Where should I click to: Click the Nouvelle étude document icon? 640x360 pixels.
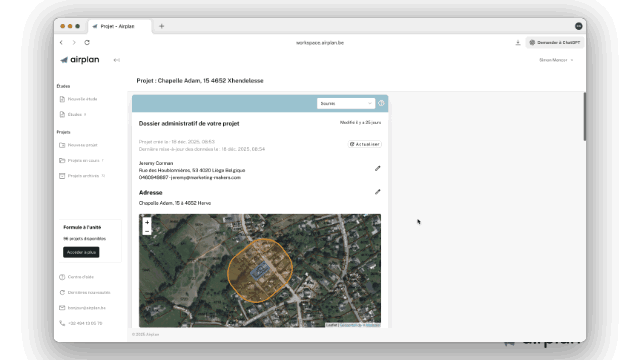pyautogui.click(x=62, y=99)
